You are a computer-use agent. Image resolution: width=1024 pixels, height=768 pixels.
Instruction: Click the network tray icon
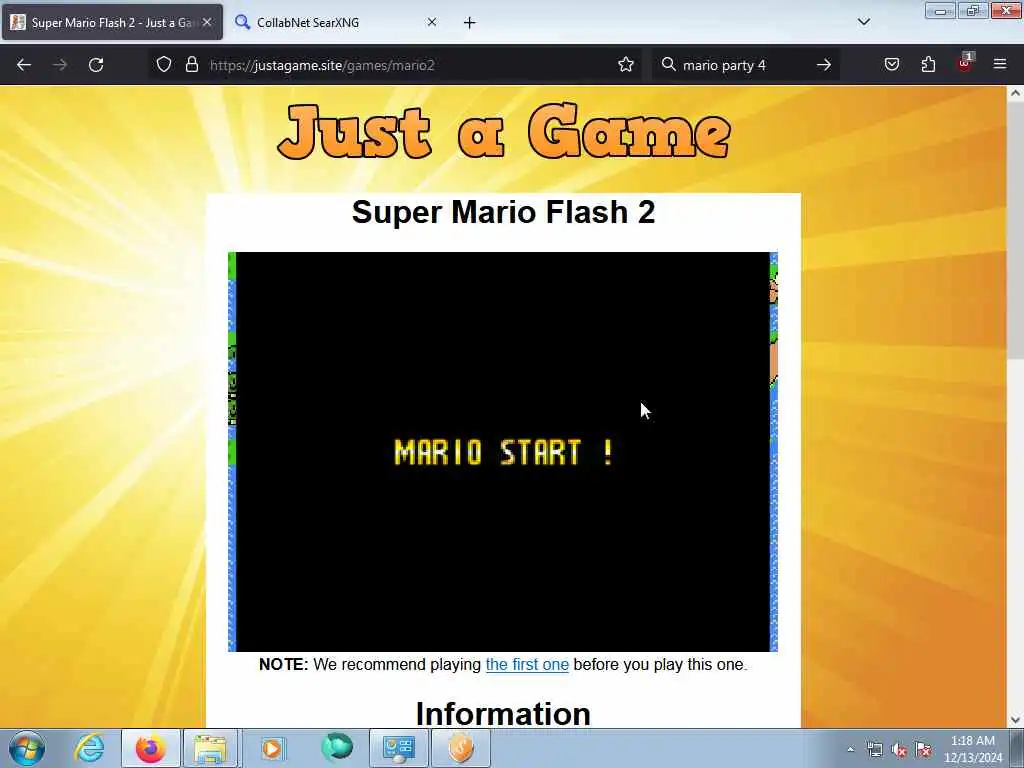(875, 750)
